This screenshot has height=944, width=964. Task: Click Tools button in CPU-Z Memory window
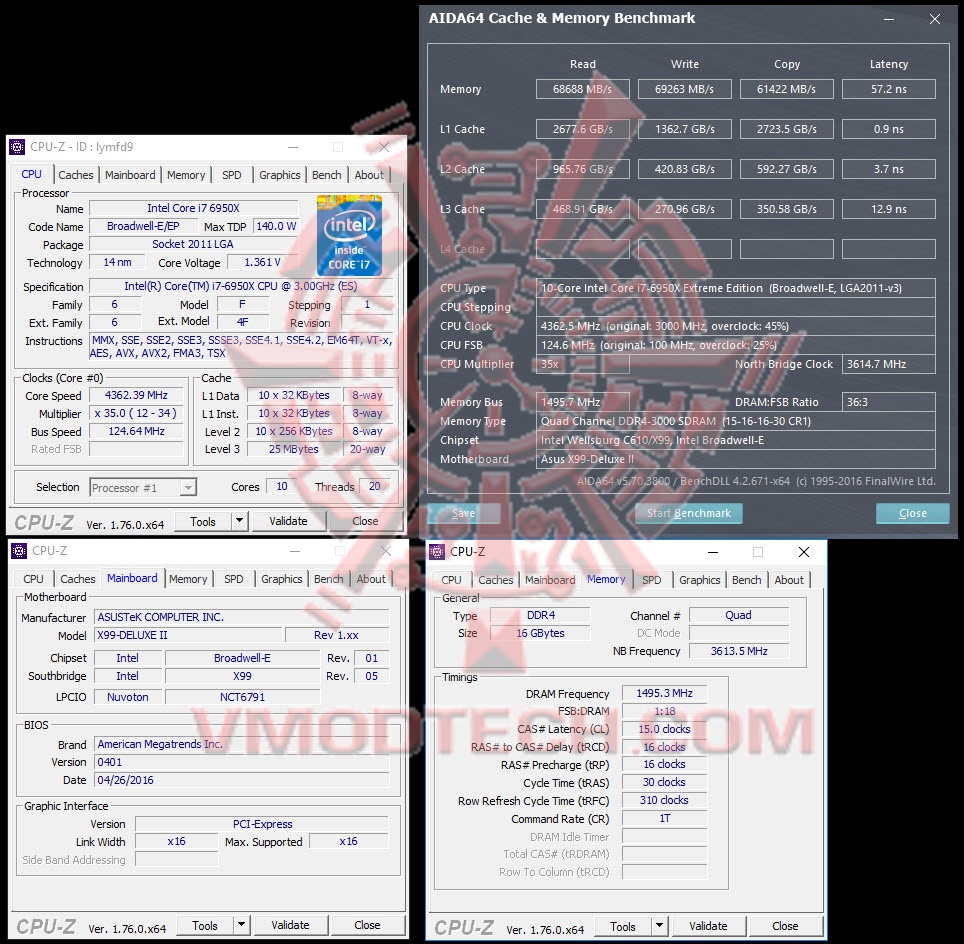point(623,926)
